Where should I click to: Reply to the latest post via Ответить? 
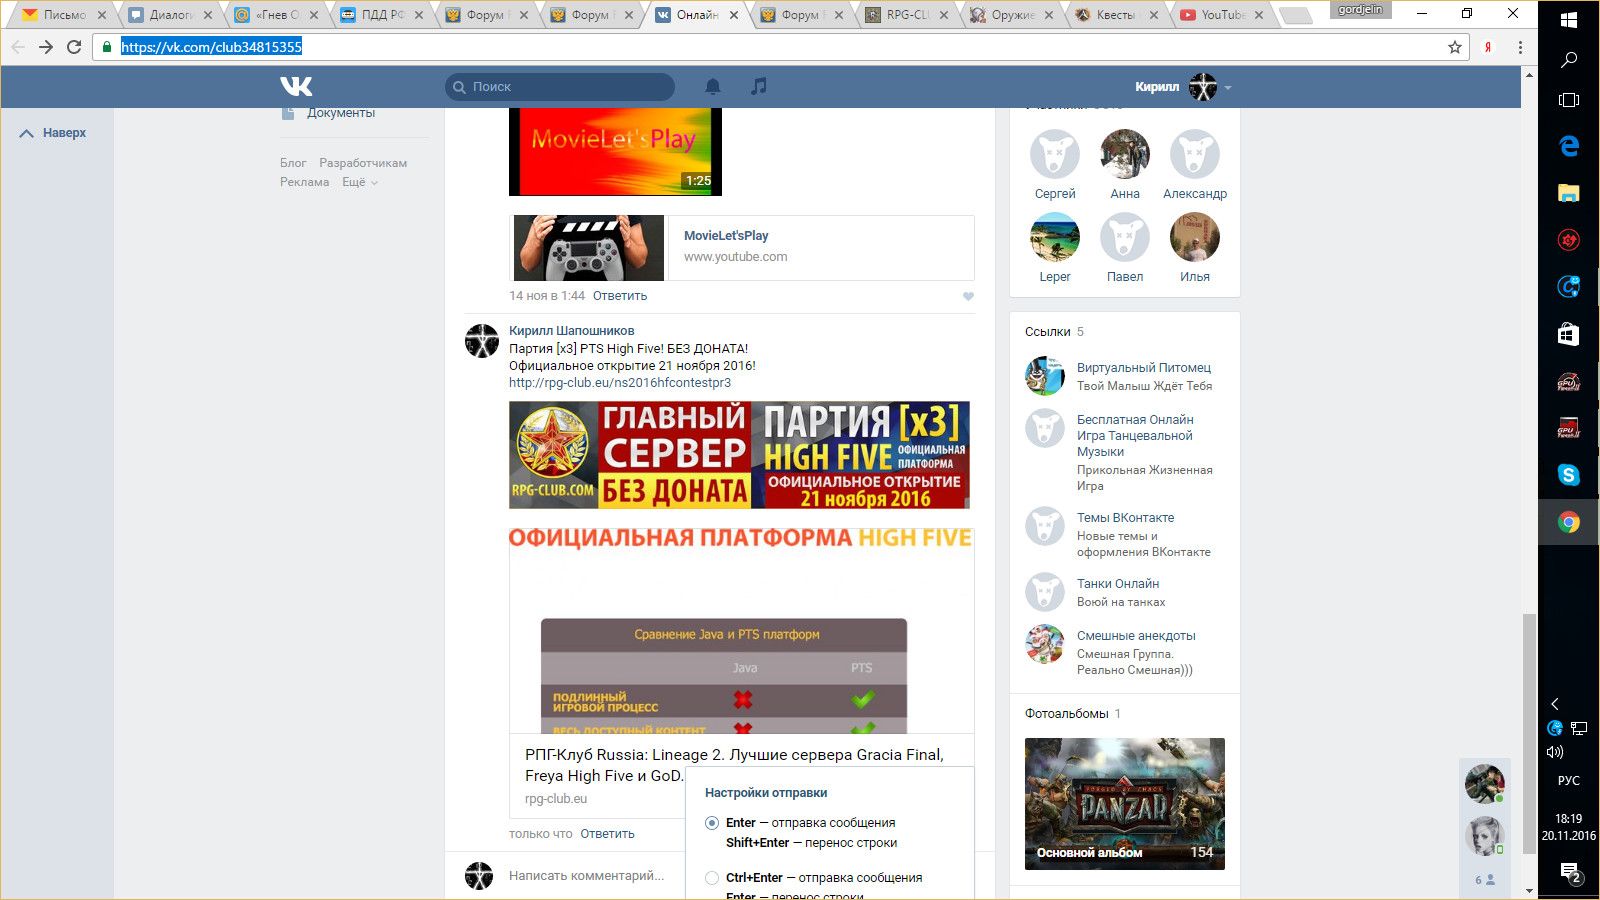(x=607, y=834)
